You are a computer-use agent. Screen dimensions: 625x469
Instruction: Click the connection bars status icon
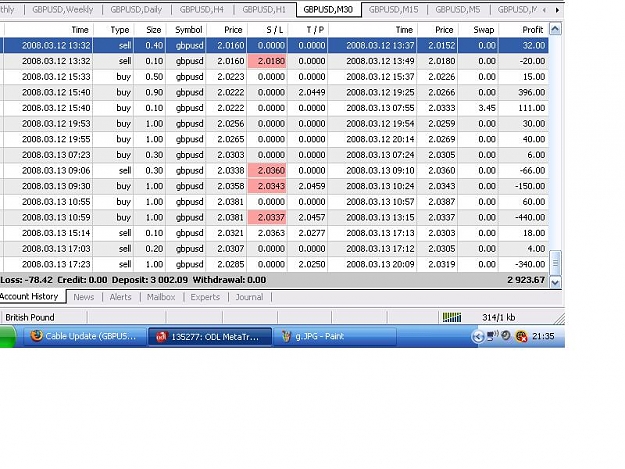(452, 317)
